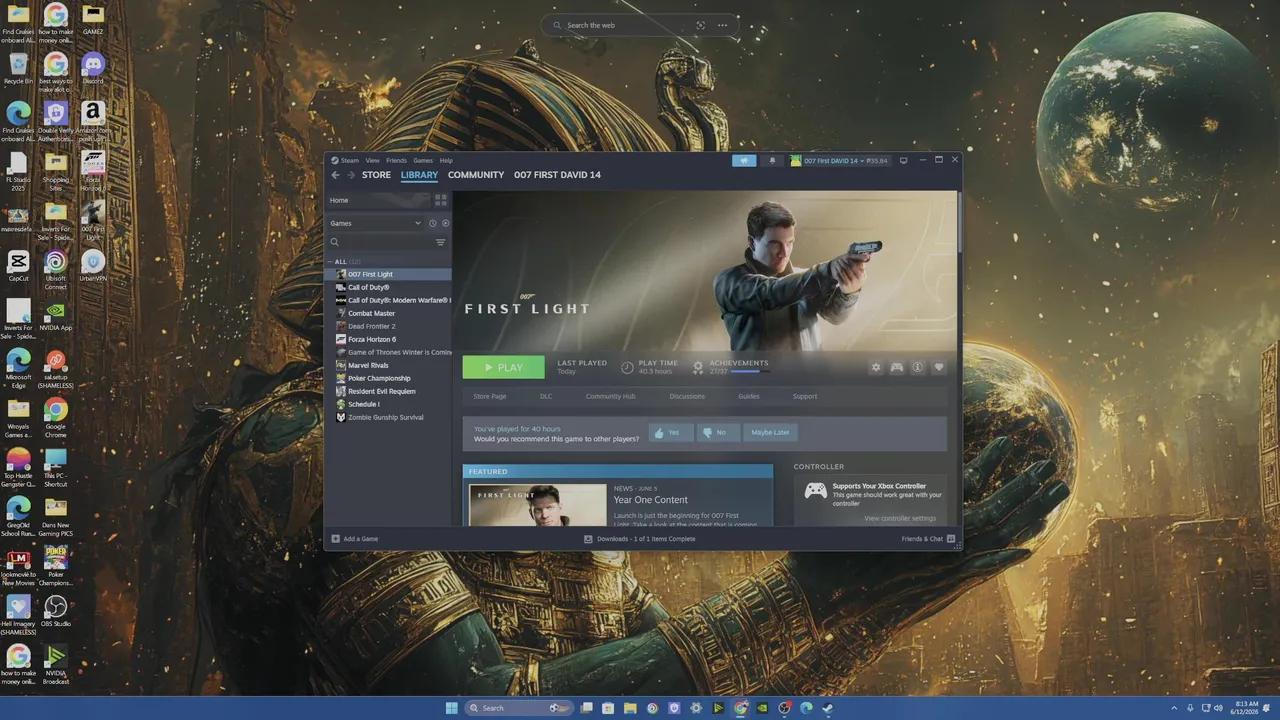Image resolution: width=1280 pixels, height=720 pixels.
Task: Open Year One Content news thumbnail
Action: tap(538, 505)
